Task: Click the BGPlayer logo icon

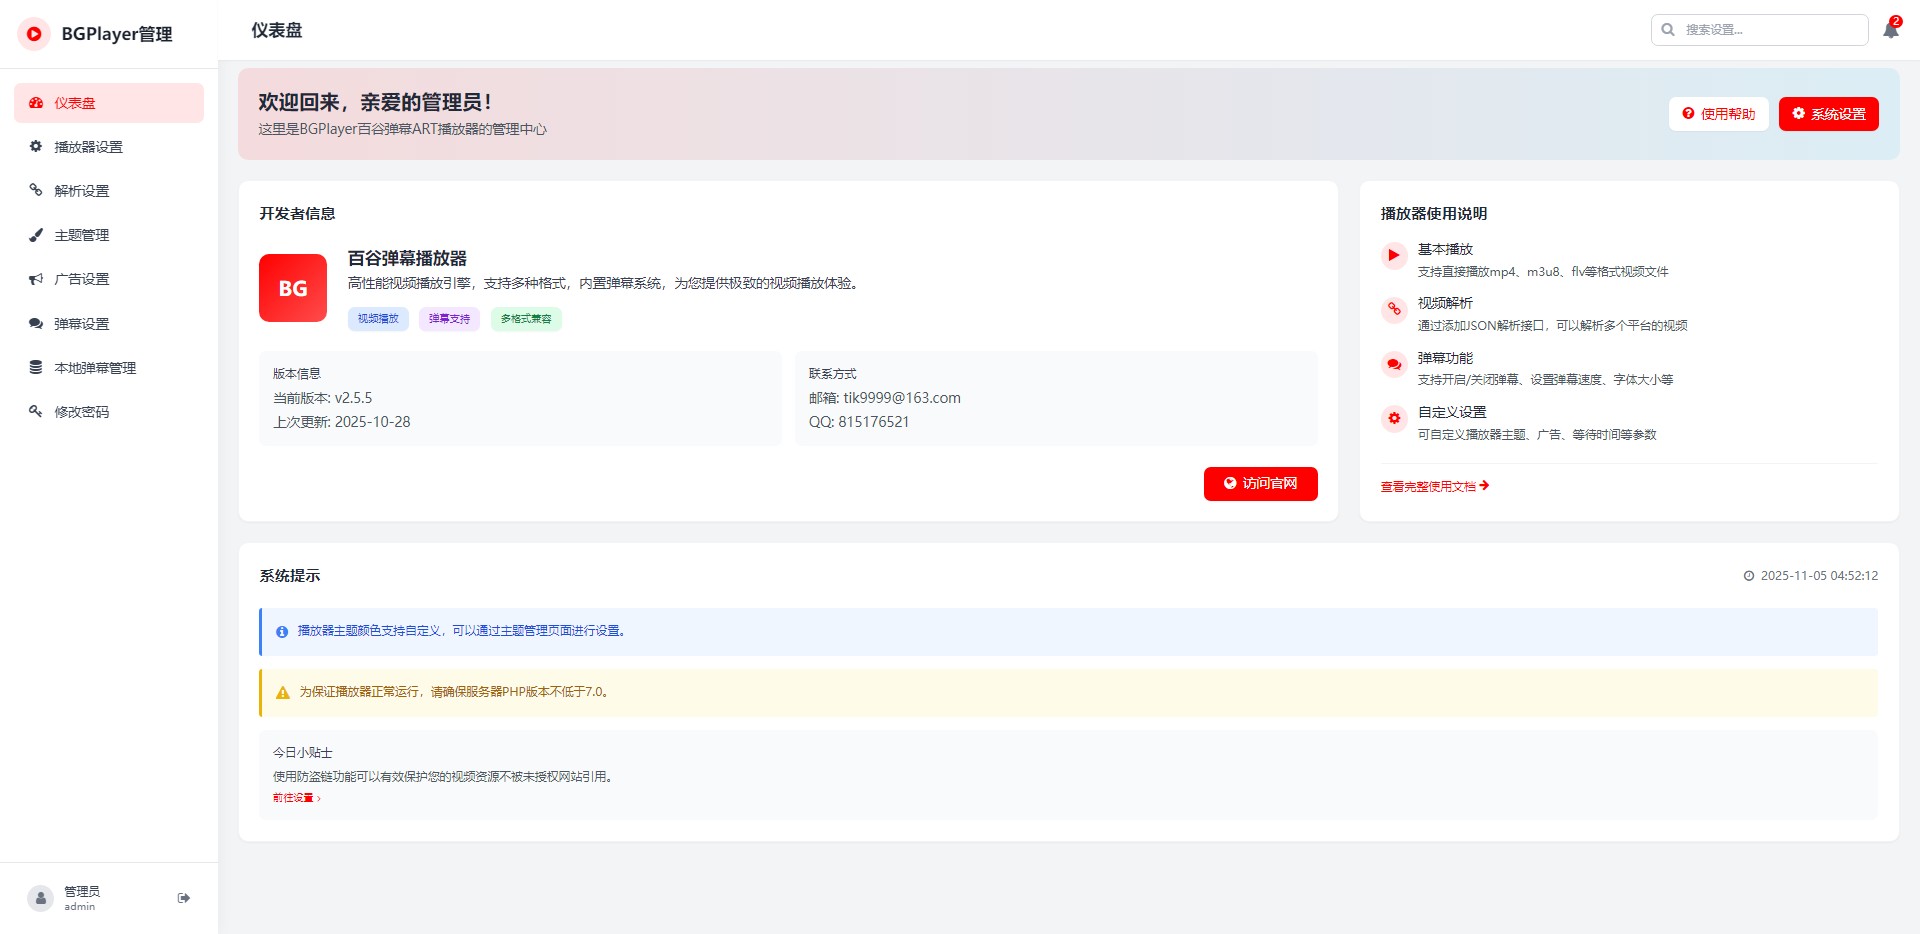Action: click(x=34, y=34)
